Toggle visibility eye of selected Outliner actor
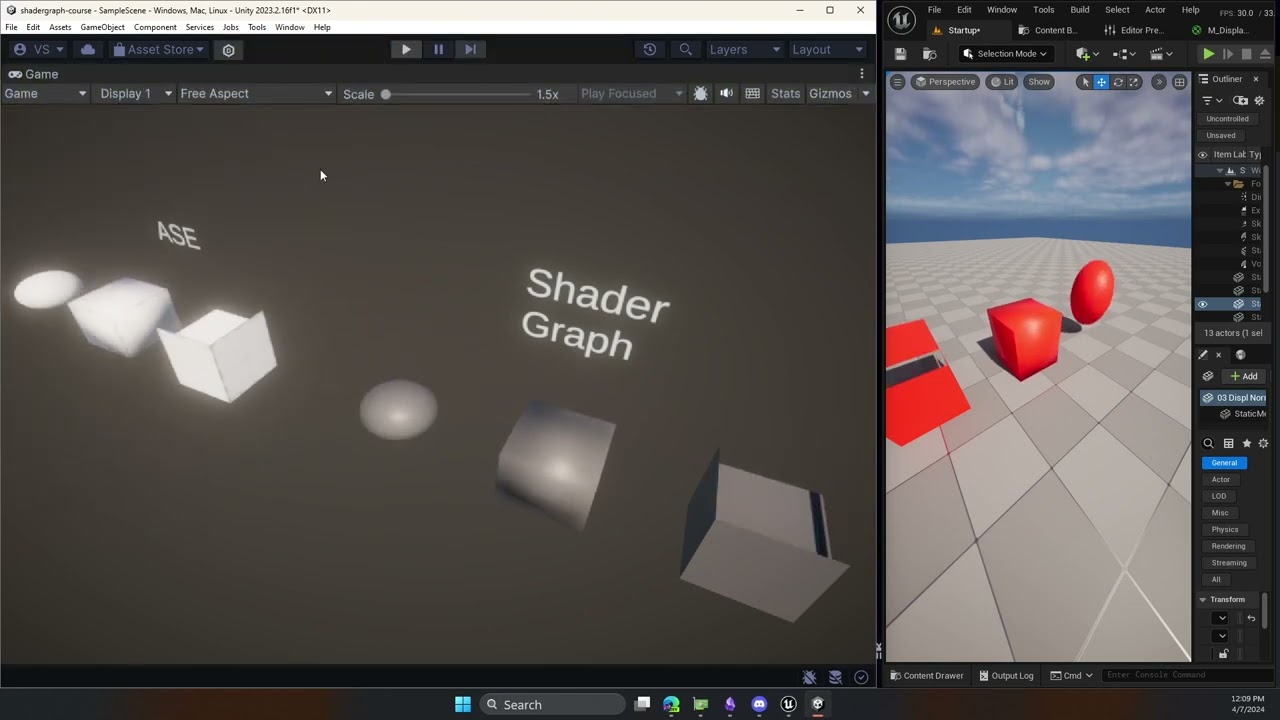1280x720 pixels. click(1202, 304)
